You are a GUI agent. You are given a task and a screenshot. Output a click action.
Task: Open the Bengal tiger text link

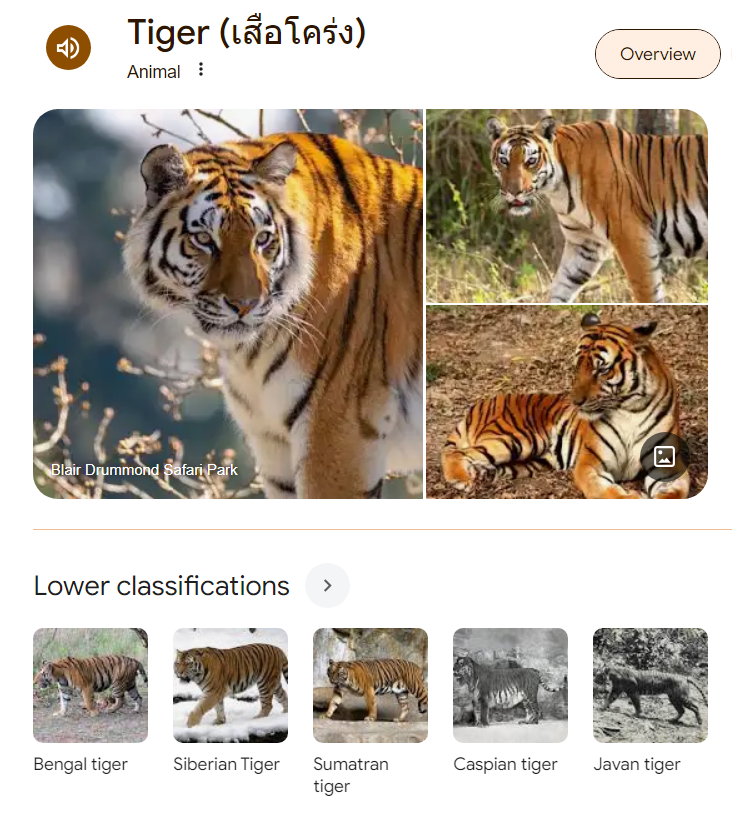tap(80, 764)
